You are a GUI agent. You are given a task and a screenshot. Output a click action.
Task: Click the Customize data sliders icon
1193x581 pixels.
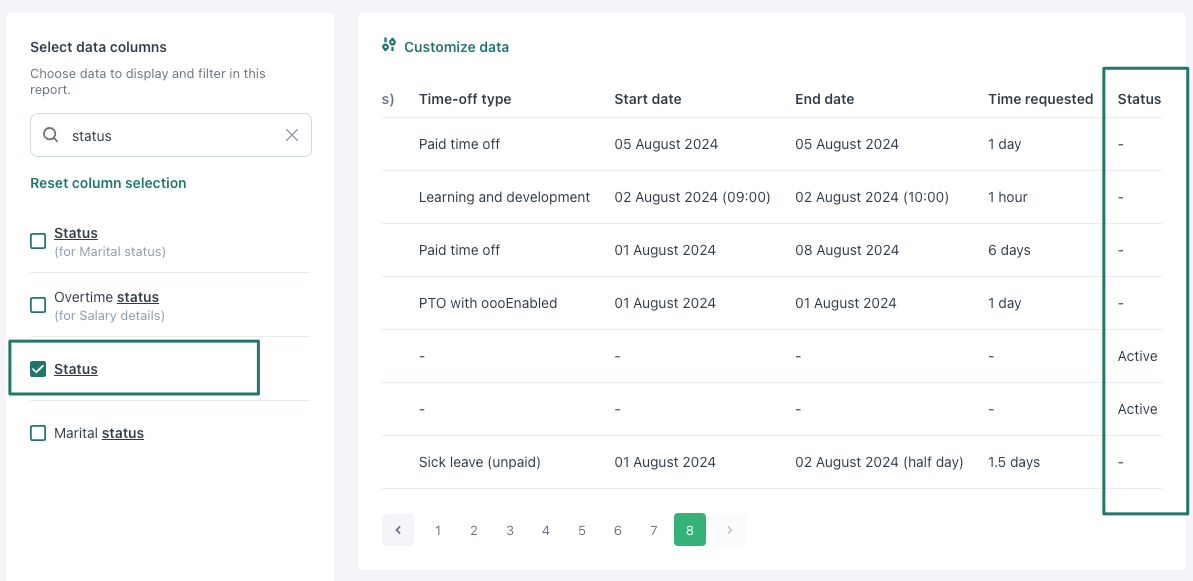(389, 46)
